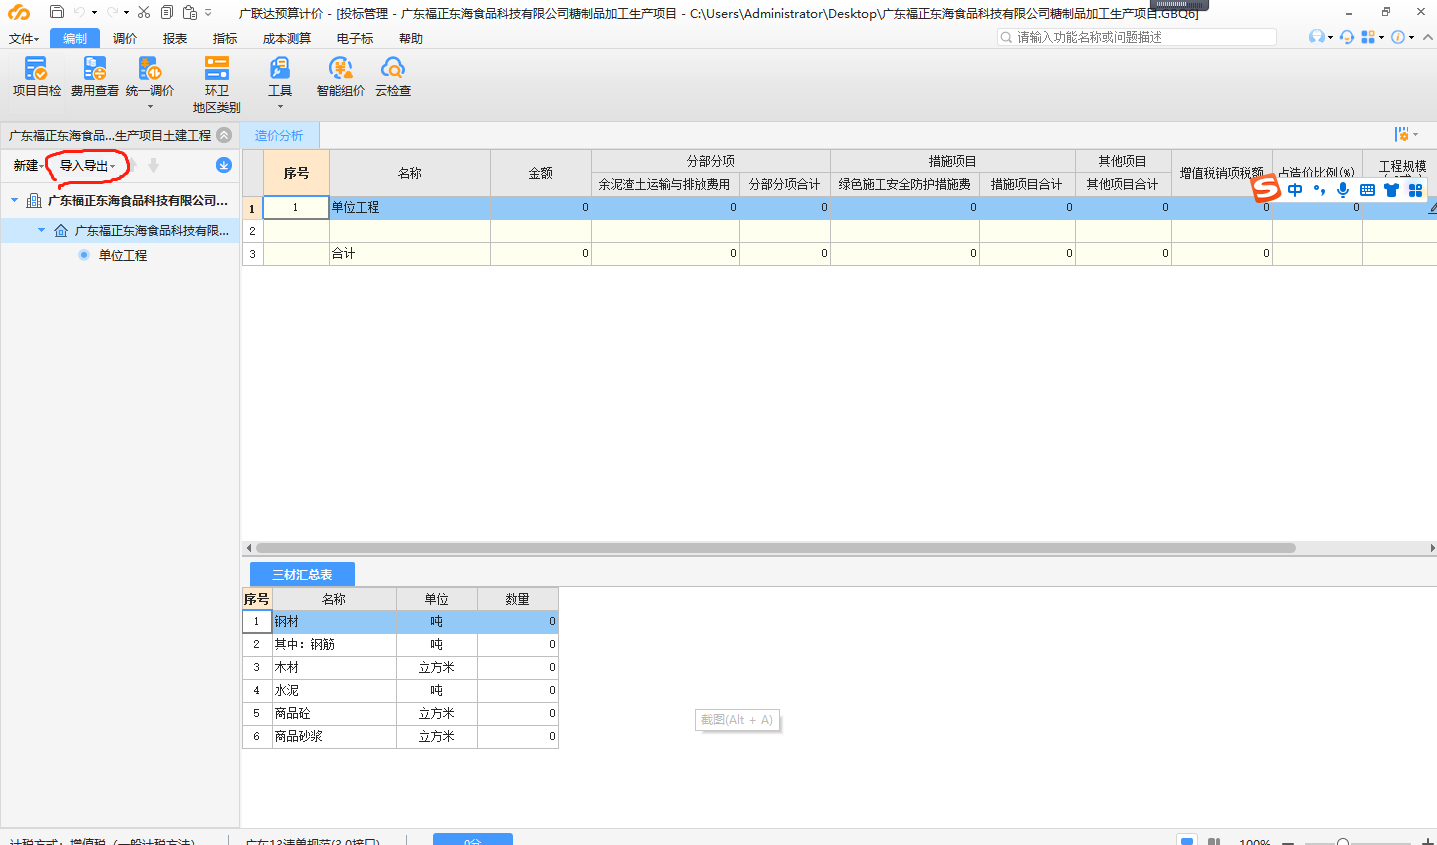The image size is (1437, 845).
Task: Open the 帮助 help menu
Action: click(411, 38)
